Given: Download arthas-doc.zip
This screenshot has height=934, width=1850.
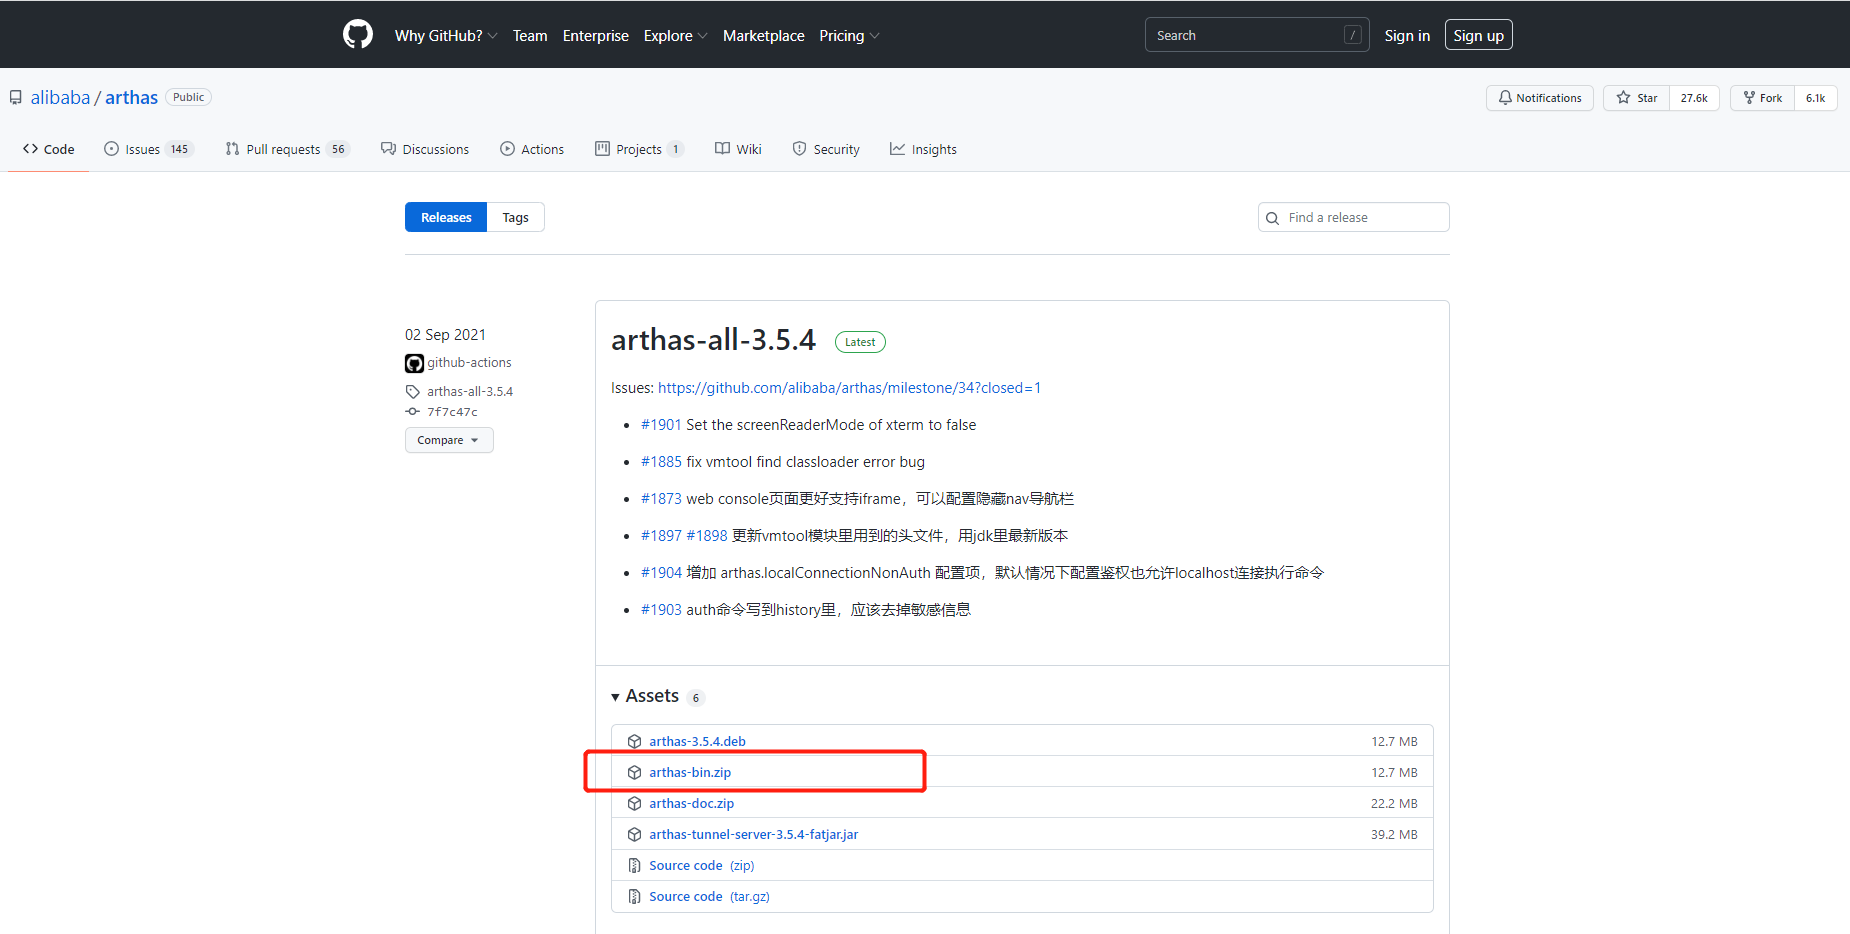Looking at the screenshot, I should (691, 803).
